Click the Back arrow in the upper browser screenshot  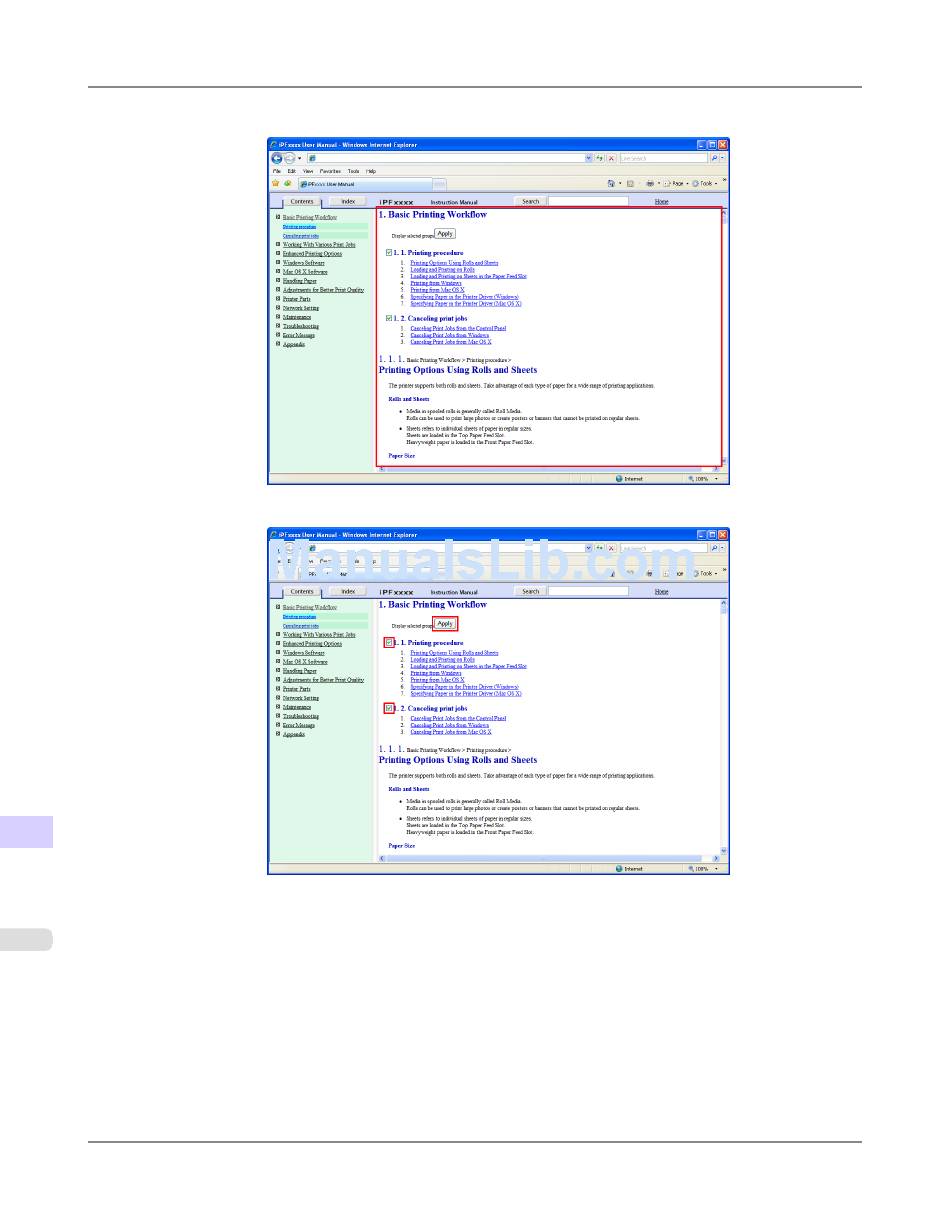point(277,158)
